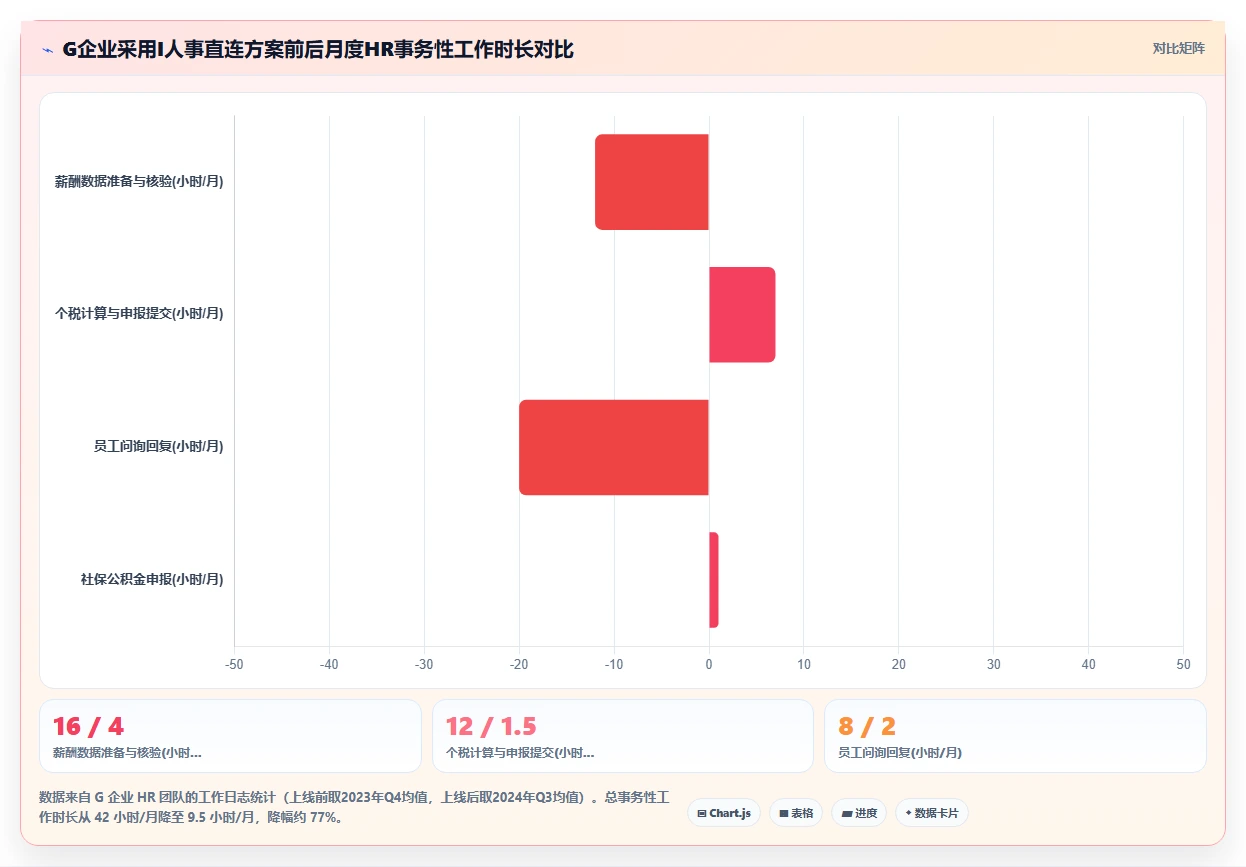Click the 0 x-axis tick label
The image size is (1246, 867).
[x=709, y=664]
